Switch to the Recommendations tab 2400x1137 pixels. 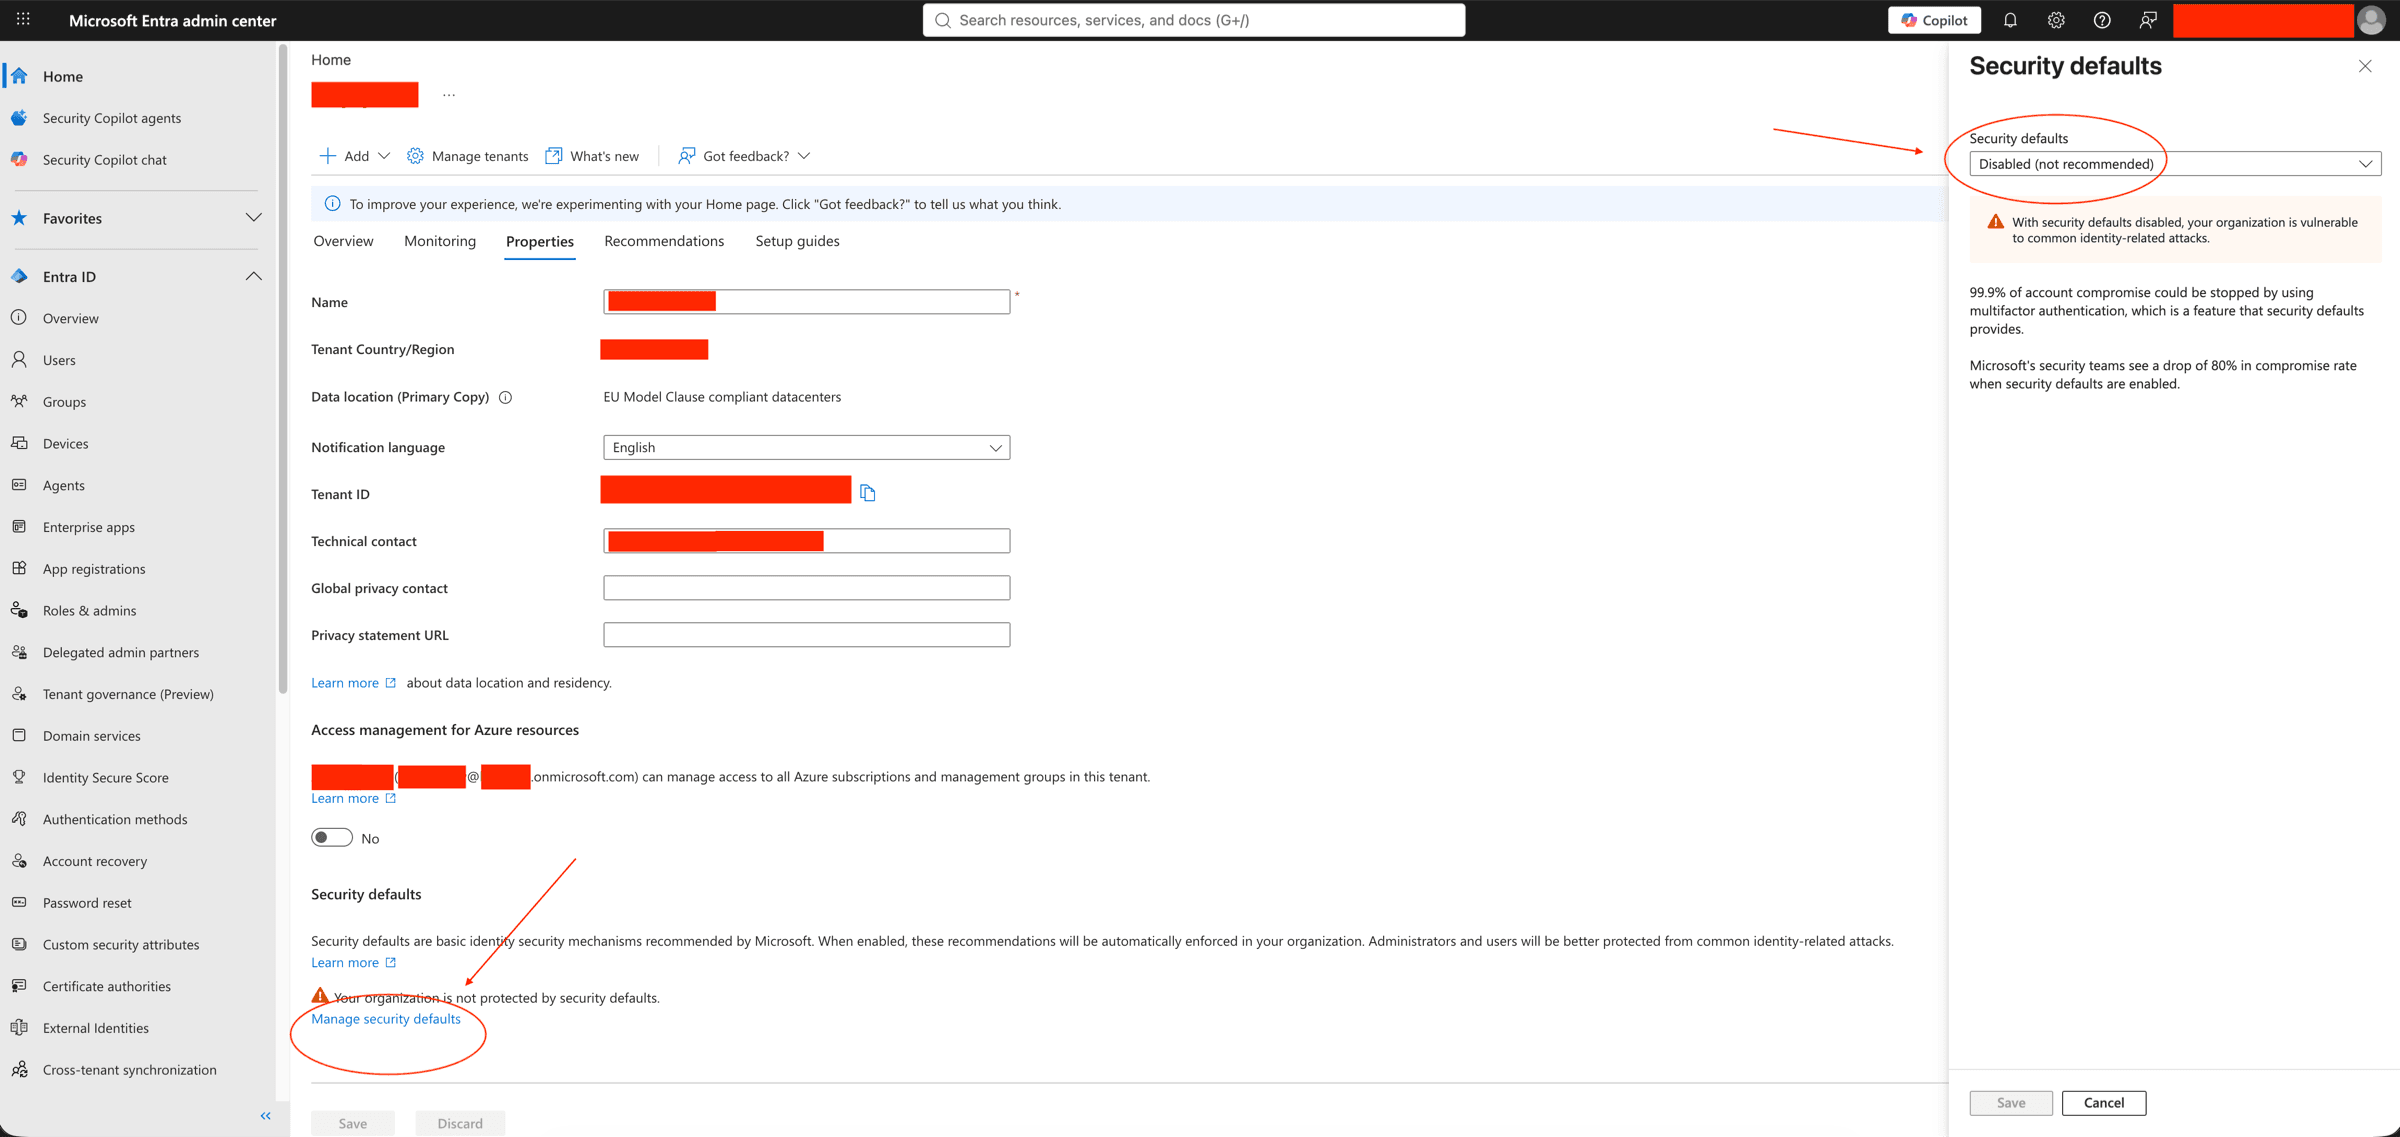[664, 241]
